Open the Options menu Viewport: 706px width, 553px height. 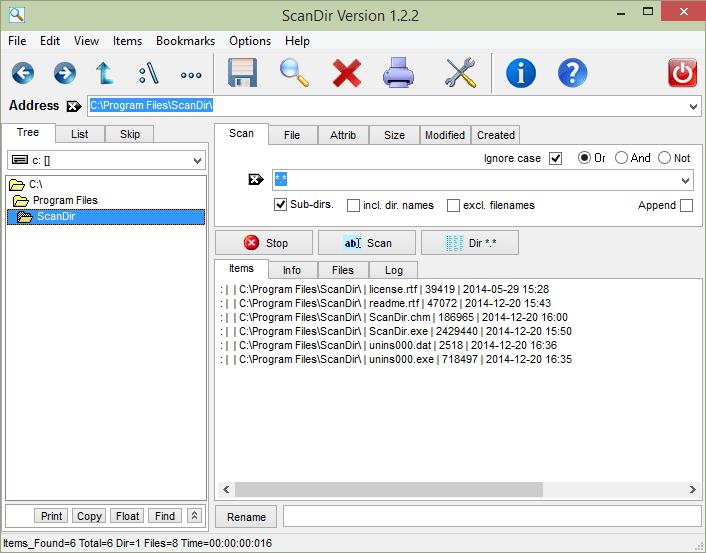(x=250, y=41)
